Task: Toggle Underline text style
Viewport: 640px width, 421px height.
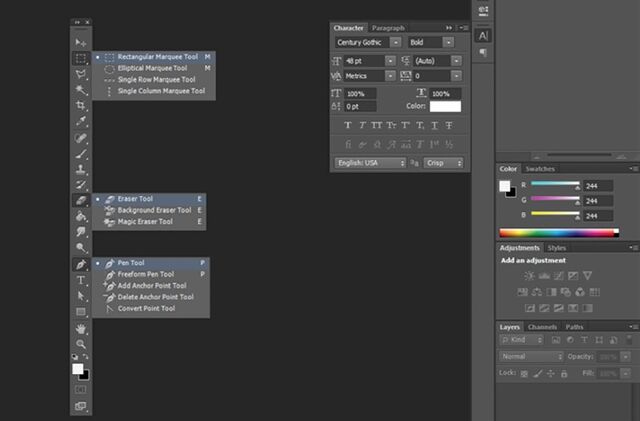Action: (x=435, y=125)
